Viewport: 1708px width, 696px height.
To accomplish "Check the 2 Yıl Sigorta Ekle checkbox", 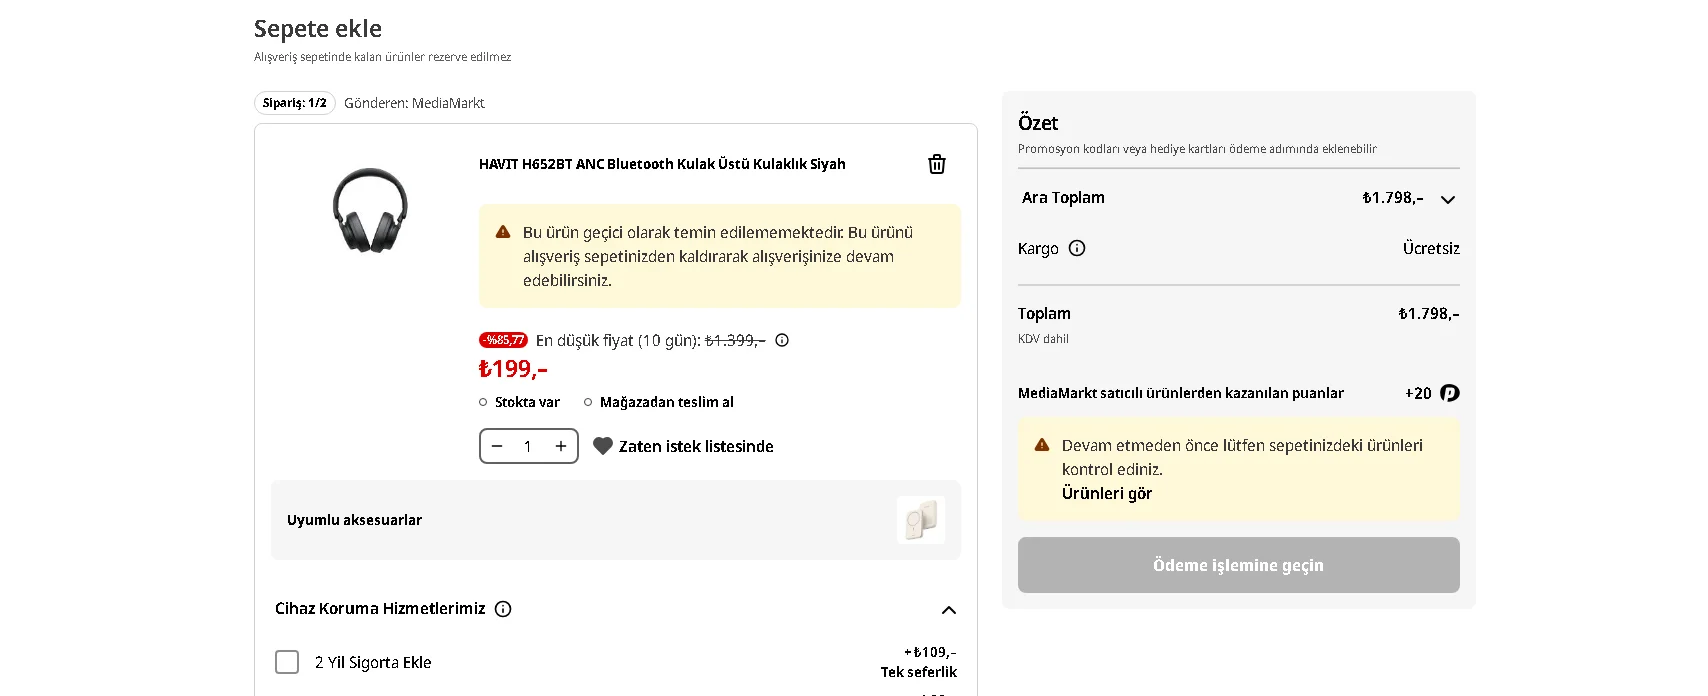I will [x=287, y=662].
